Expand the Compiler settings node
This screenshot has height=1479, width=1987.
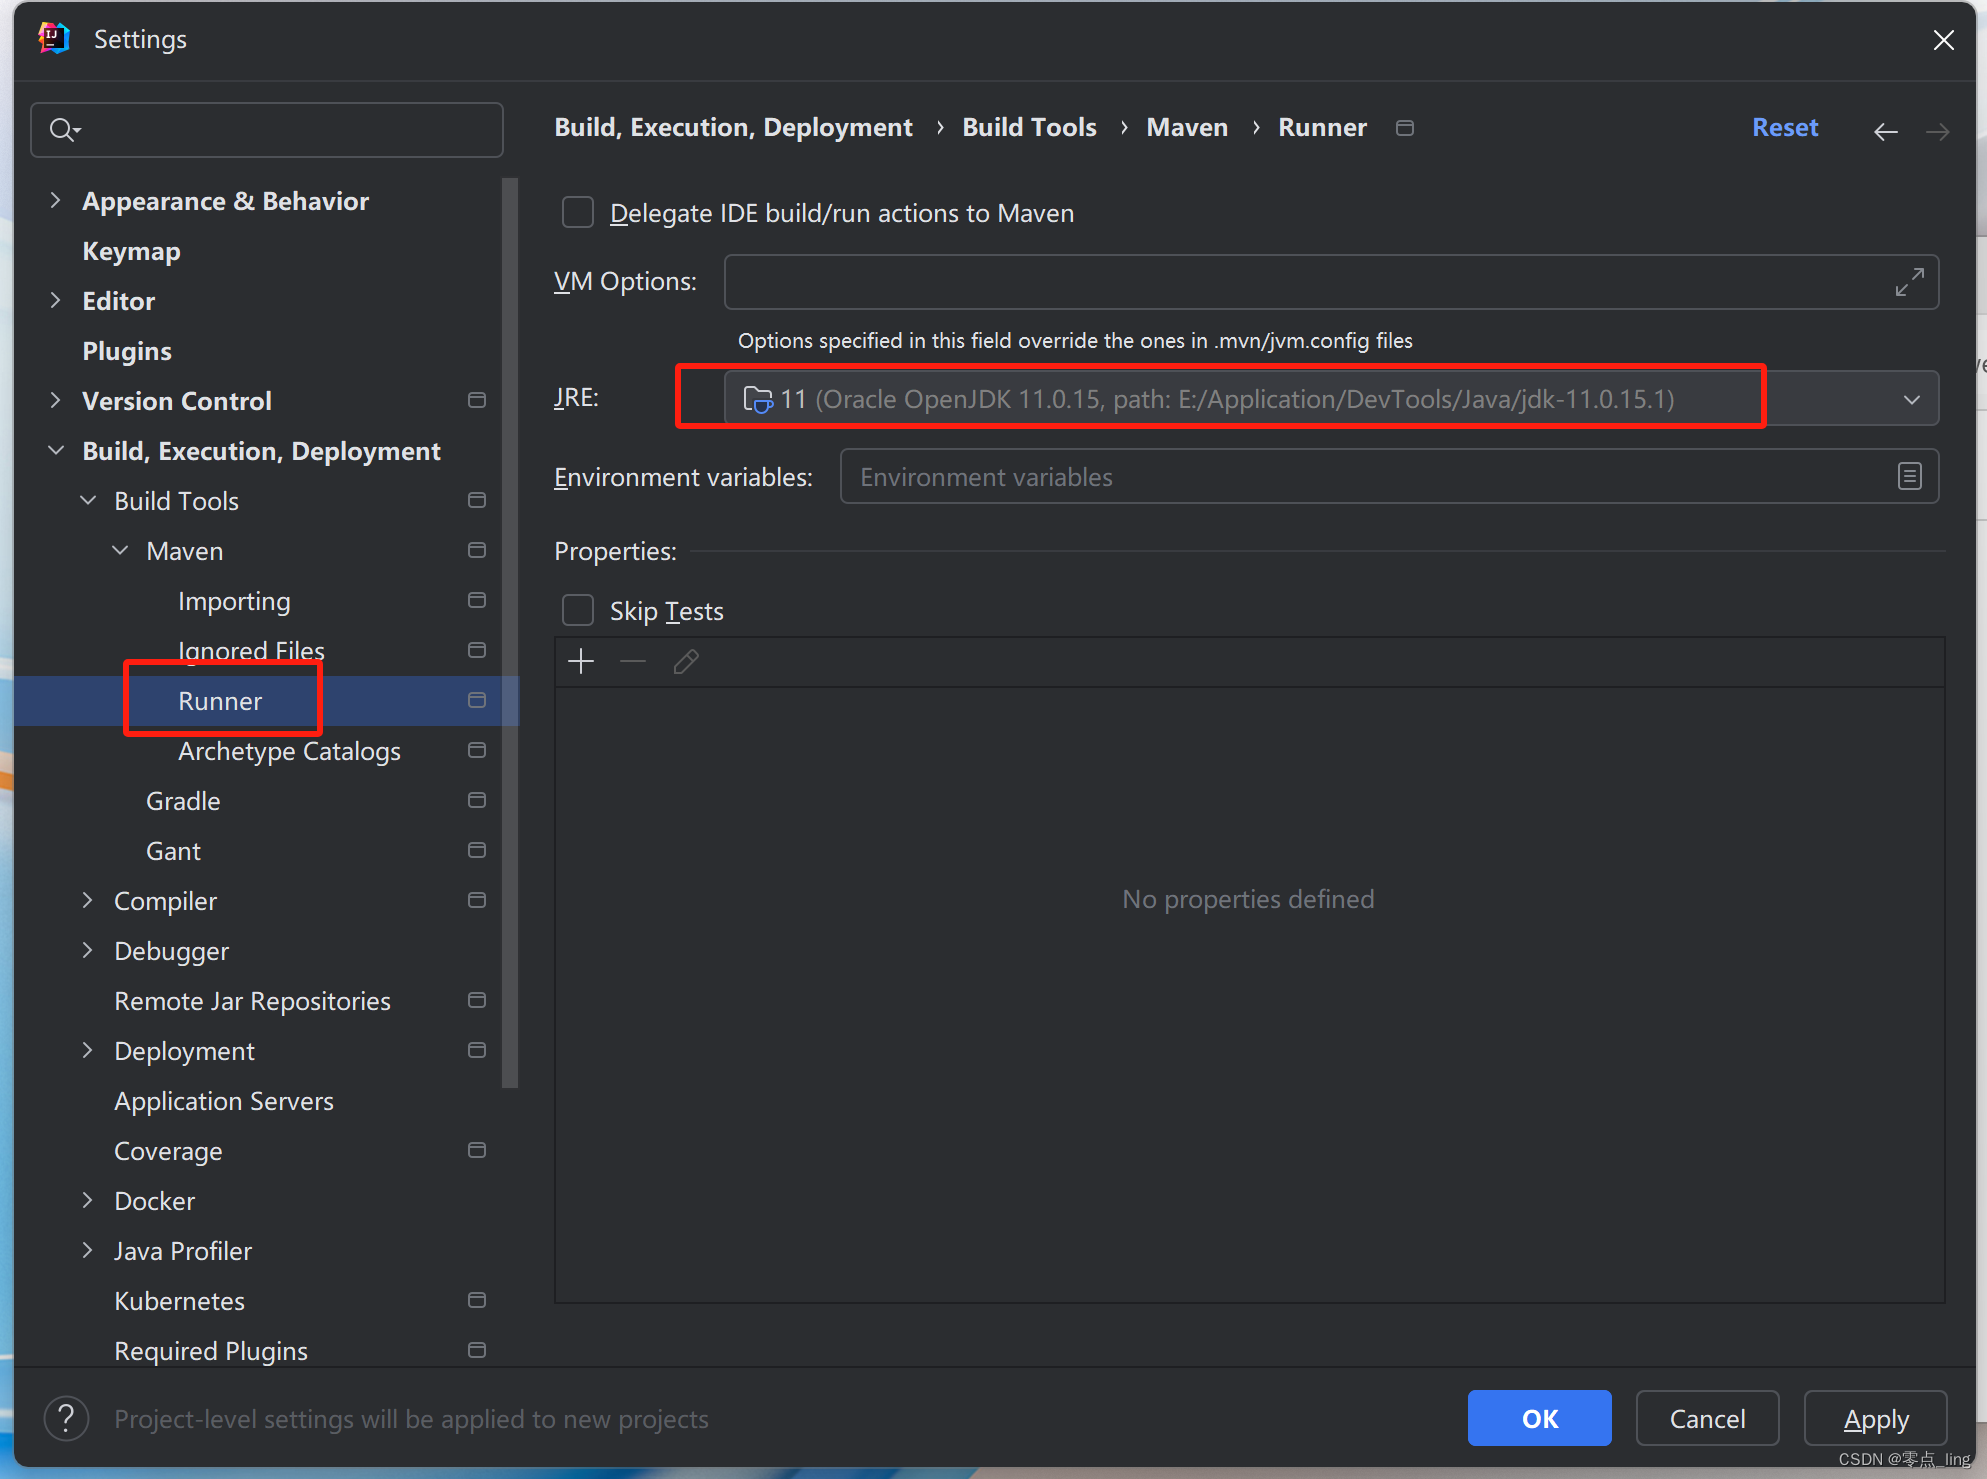88,901
